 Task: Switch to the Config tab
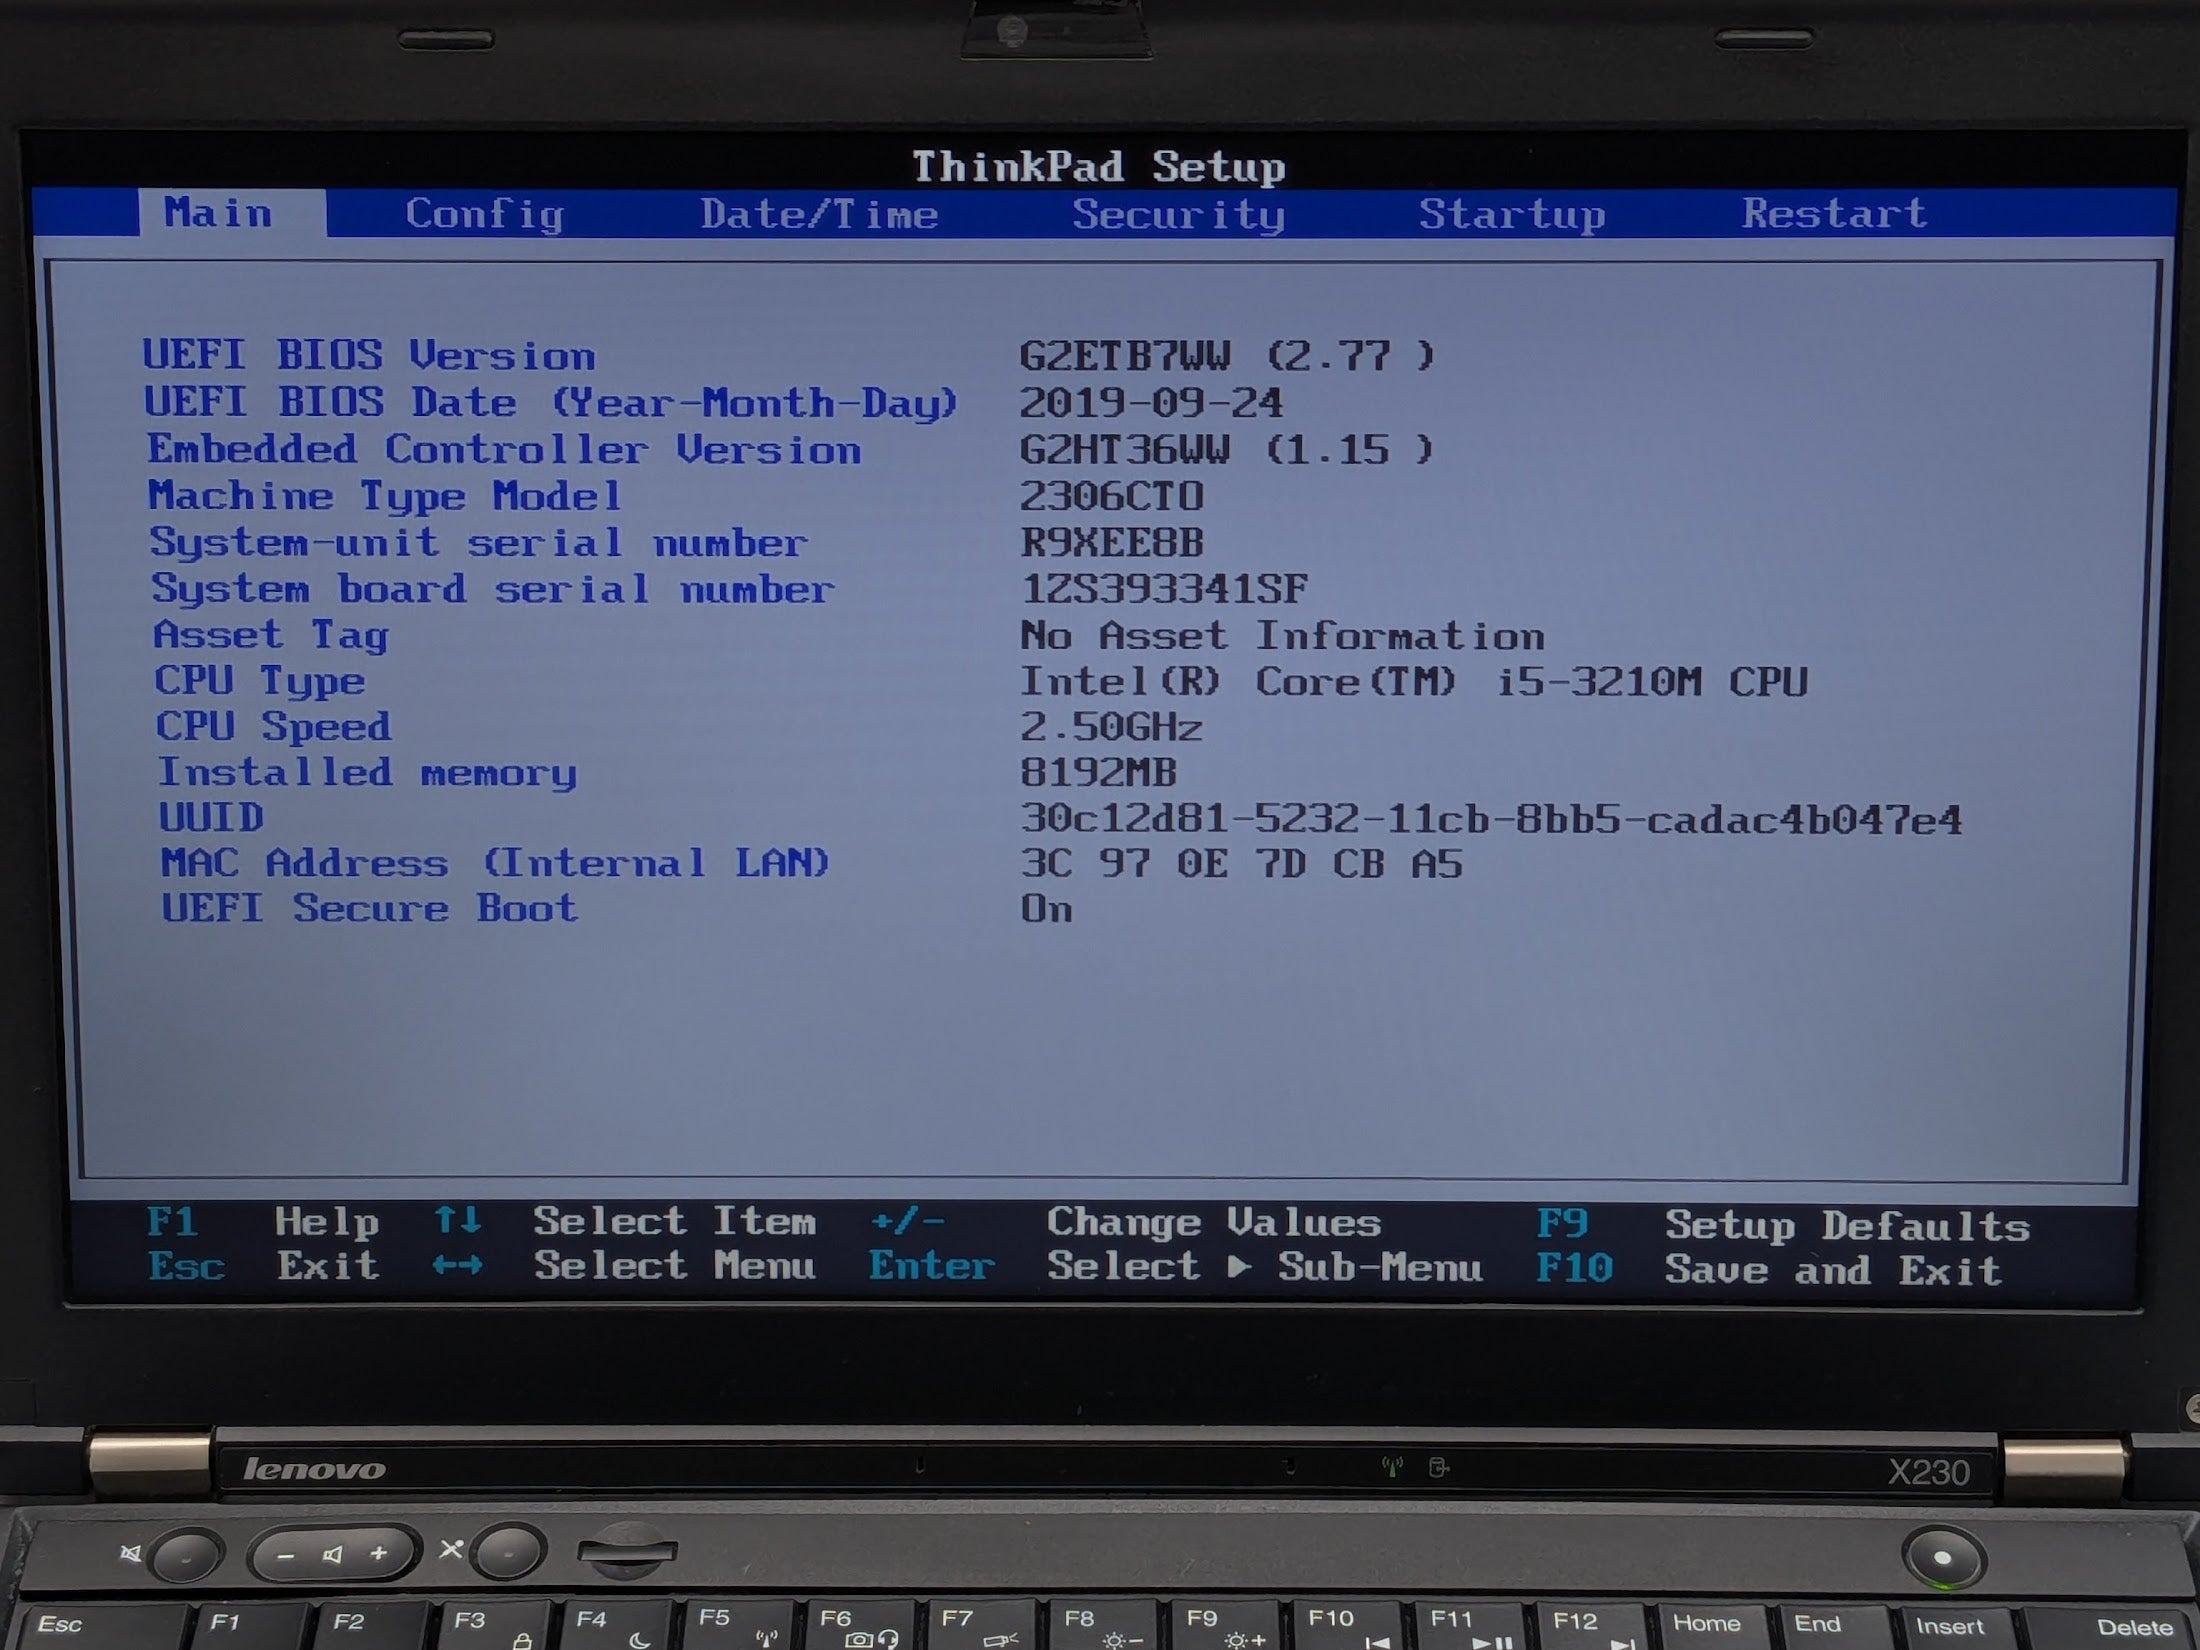485,214
